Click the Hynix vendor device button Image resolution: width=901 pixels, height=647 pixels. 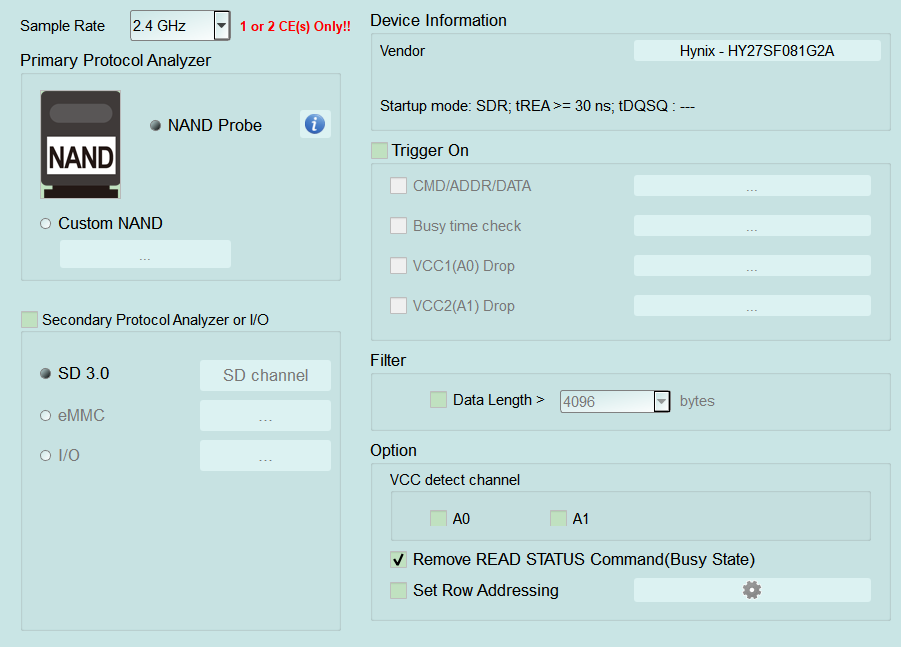(757, 51)
